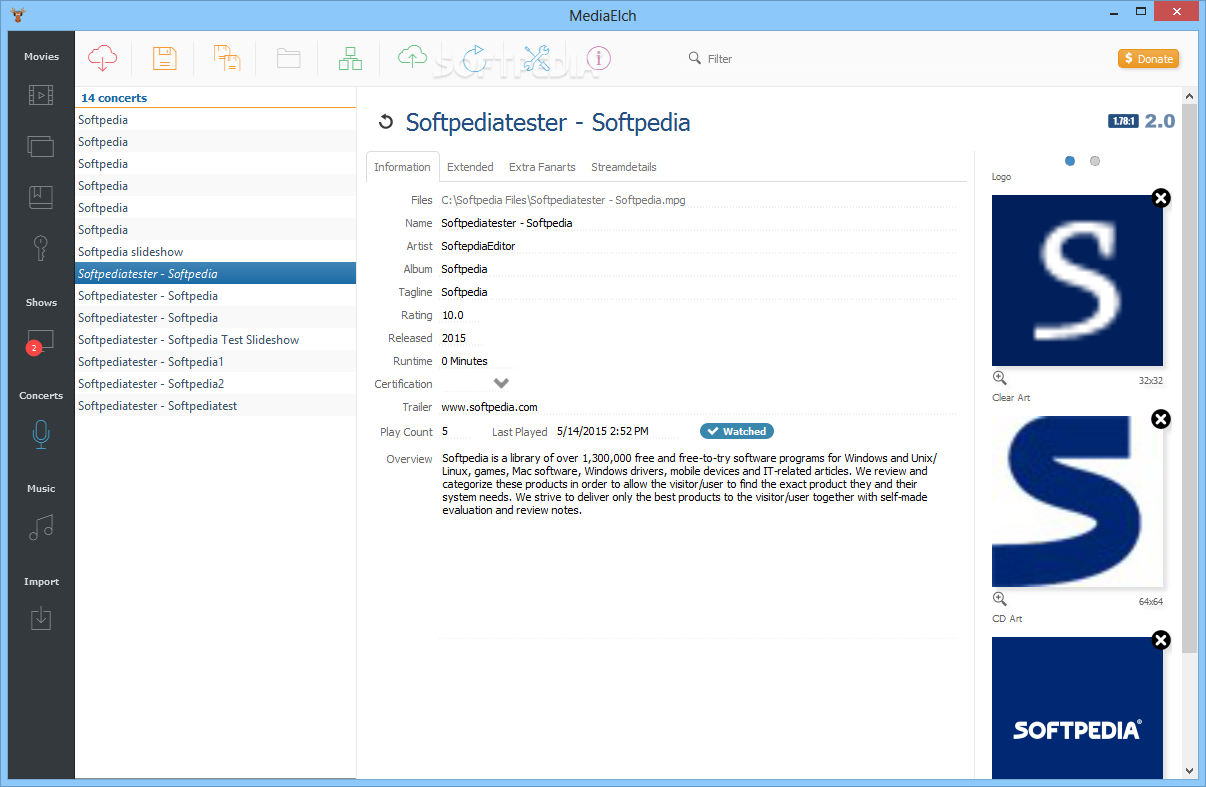Save the current concert with floppy icon
This screenshot has height=787, width=1206.
pos(165,58)
